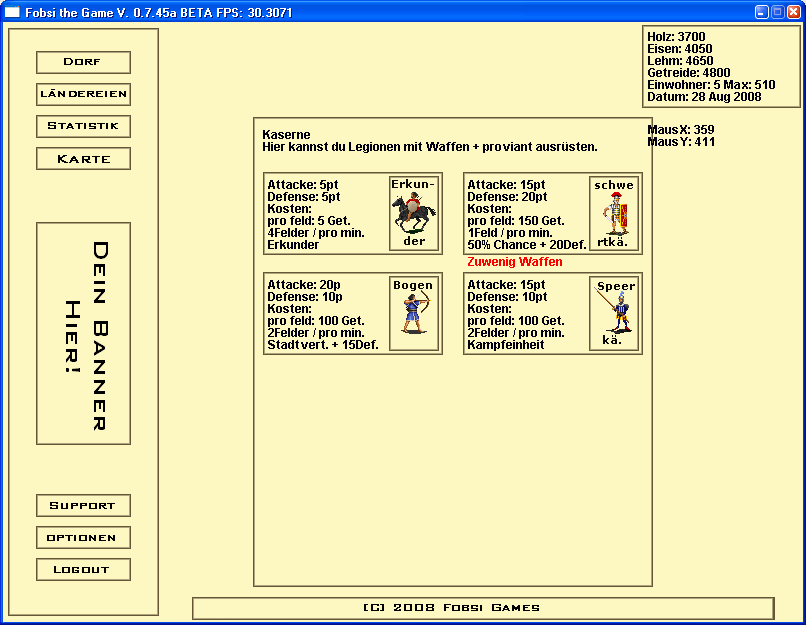806x625 pixels.
Task: Click the resource info panel showing Holz
Action: 721,66
